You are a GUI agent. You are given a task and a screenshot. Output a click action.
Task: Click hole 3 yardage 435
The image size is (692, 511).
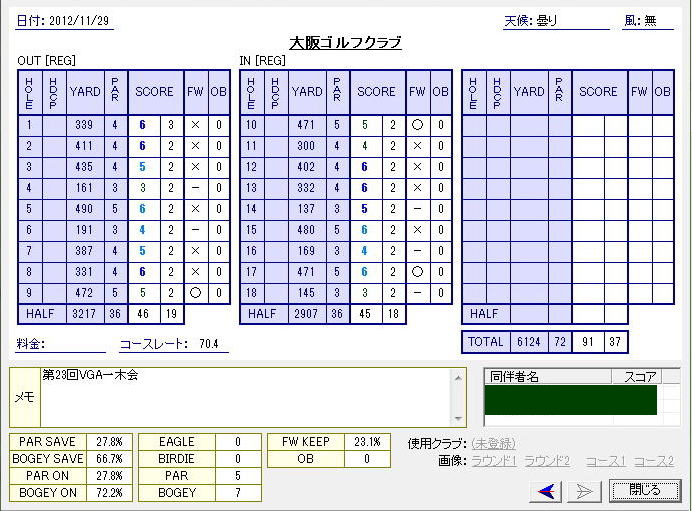[x=84, y=167]
